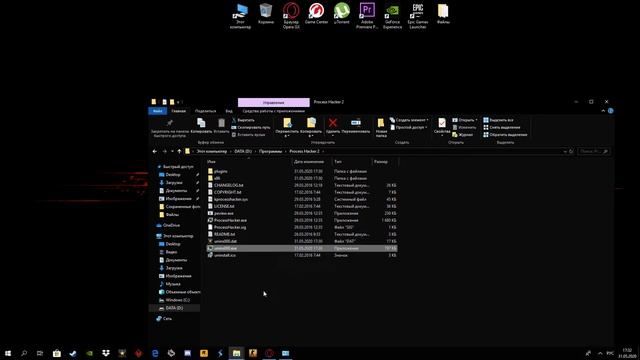Switch to the Home ribbon tab
Viewport: 640px width, 360px height.
coord(178,111)
